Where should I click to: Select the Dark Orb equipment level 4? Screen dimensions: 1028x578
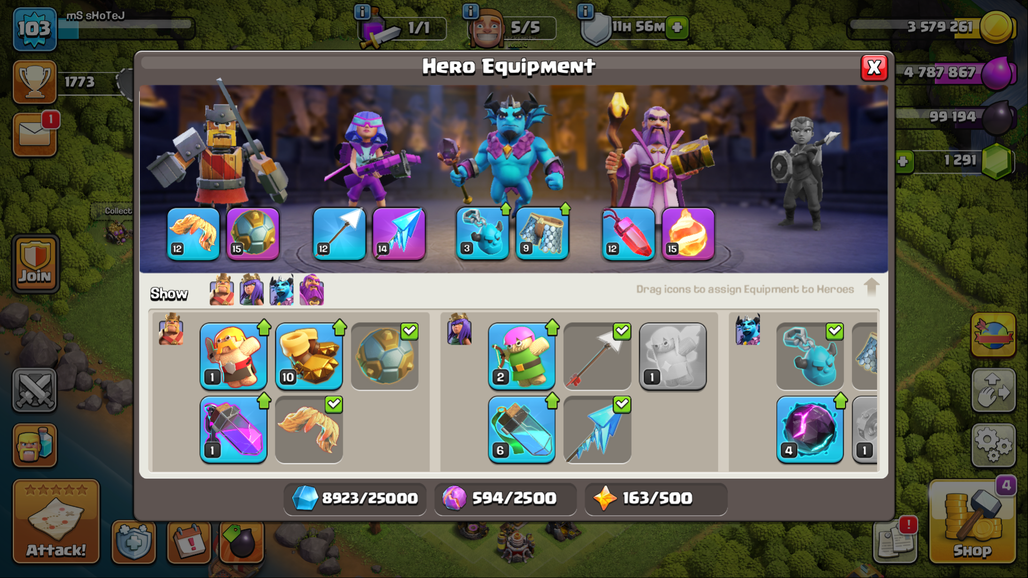pyautogui.click(x=810, y=429)
